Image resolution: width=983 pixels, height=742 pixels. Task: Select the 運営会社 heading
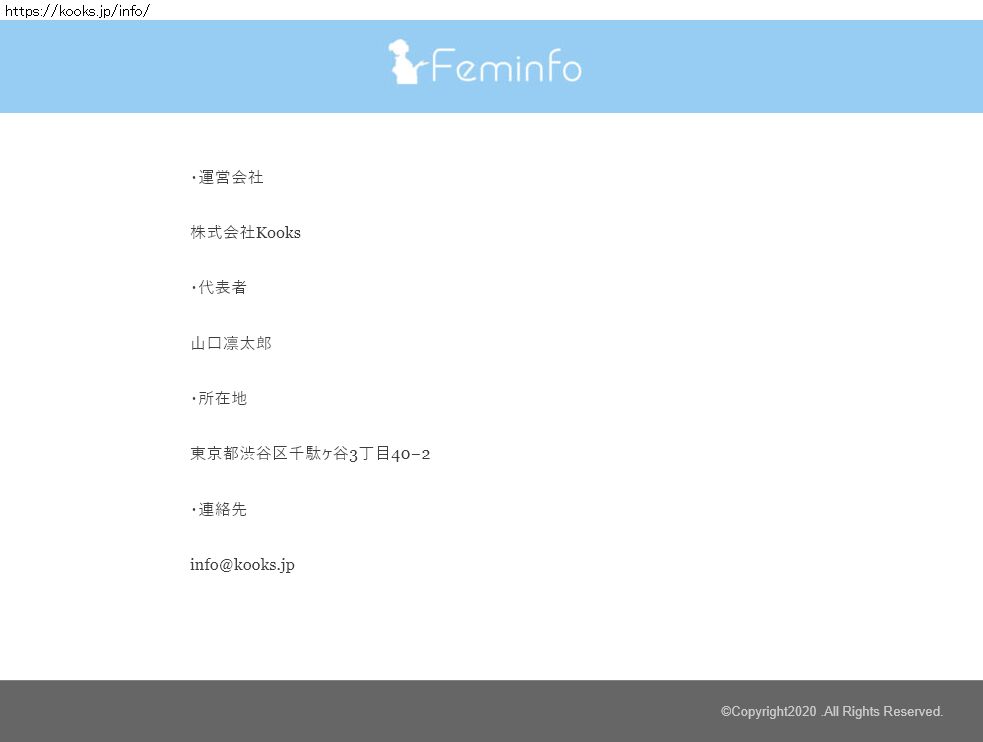coord(230,178)
